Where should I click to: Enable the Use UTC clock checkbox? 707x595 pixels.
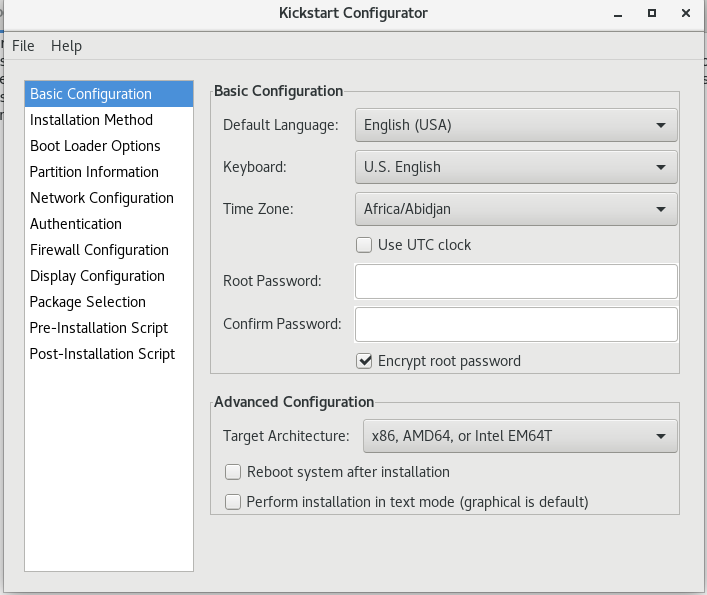point(365,245)
